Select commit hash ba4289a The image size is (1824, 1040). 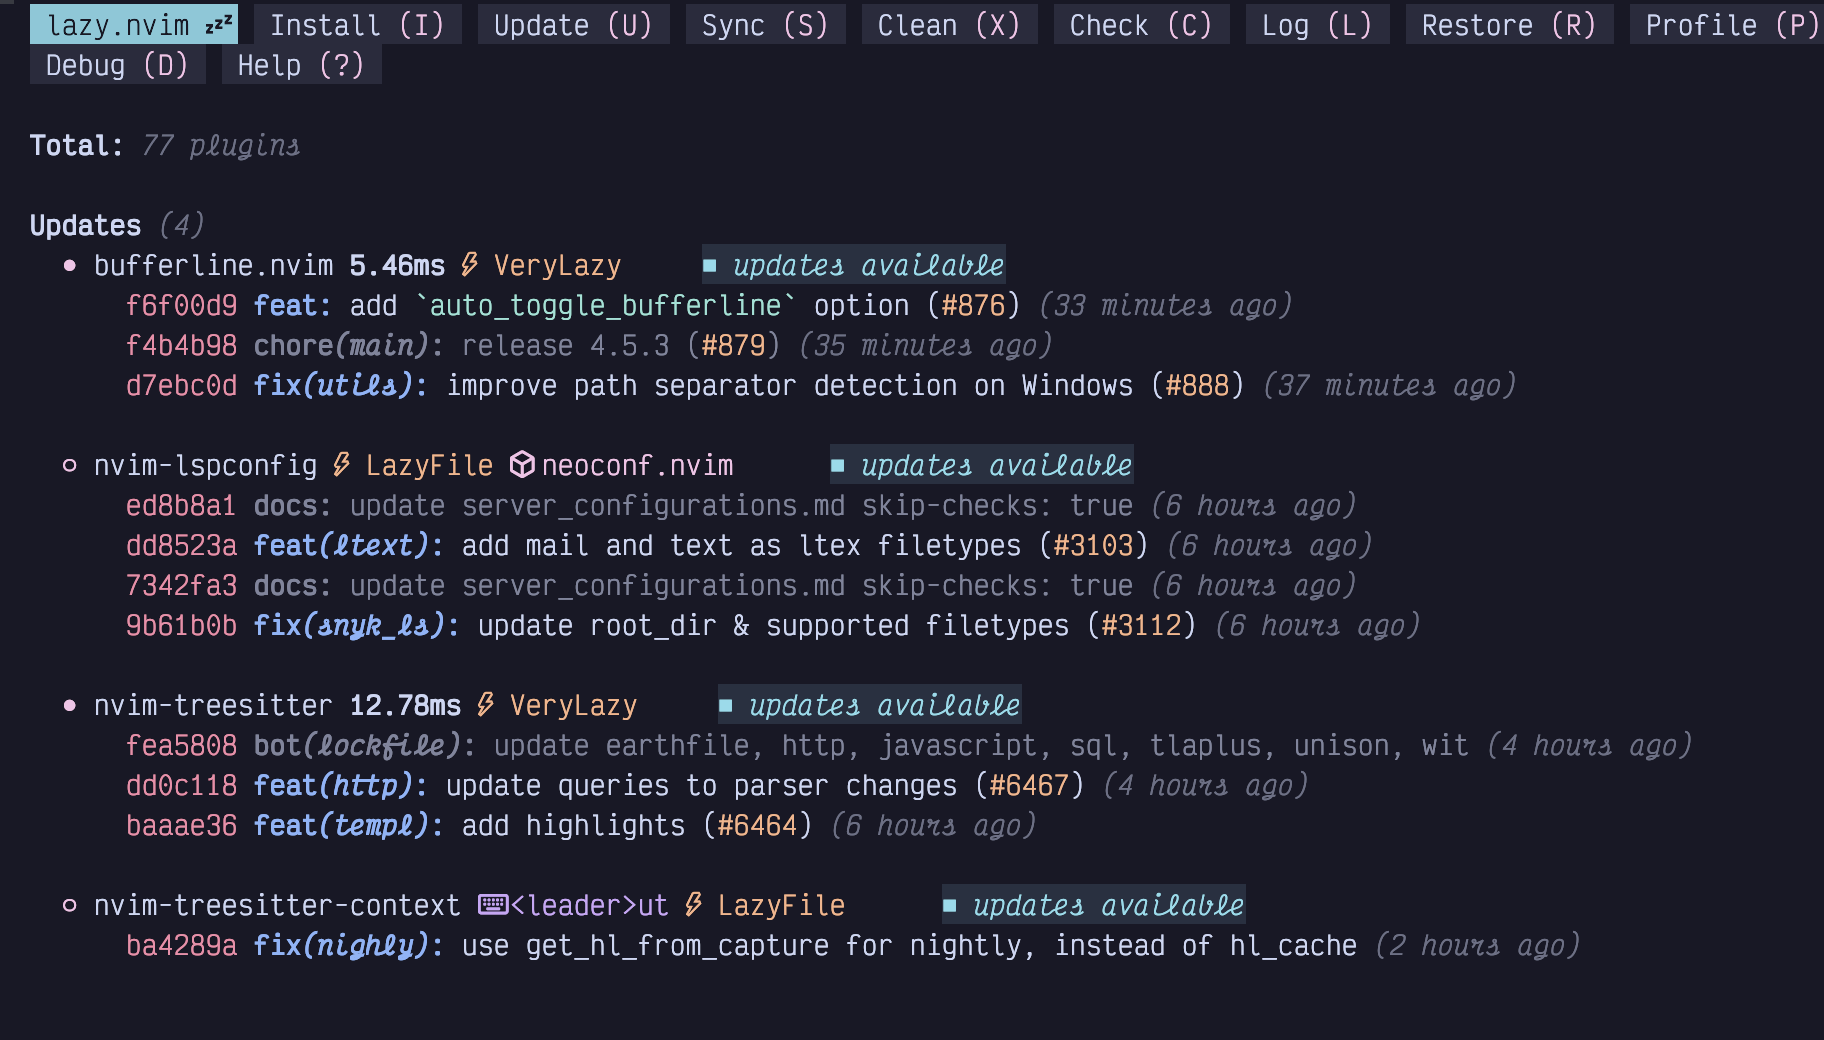click(x=182, y=945)
